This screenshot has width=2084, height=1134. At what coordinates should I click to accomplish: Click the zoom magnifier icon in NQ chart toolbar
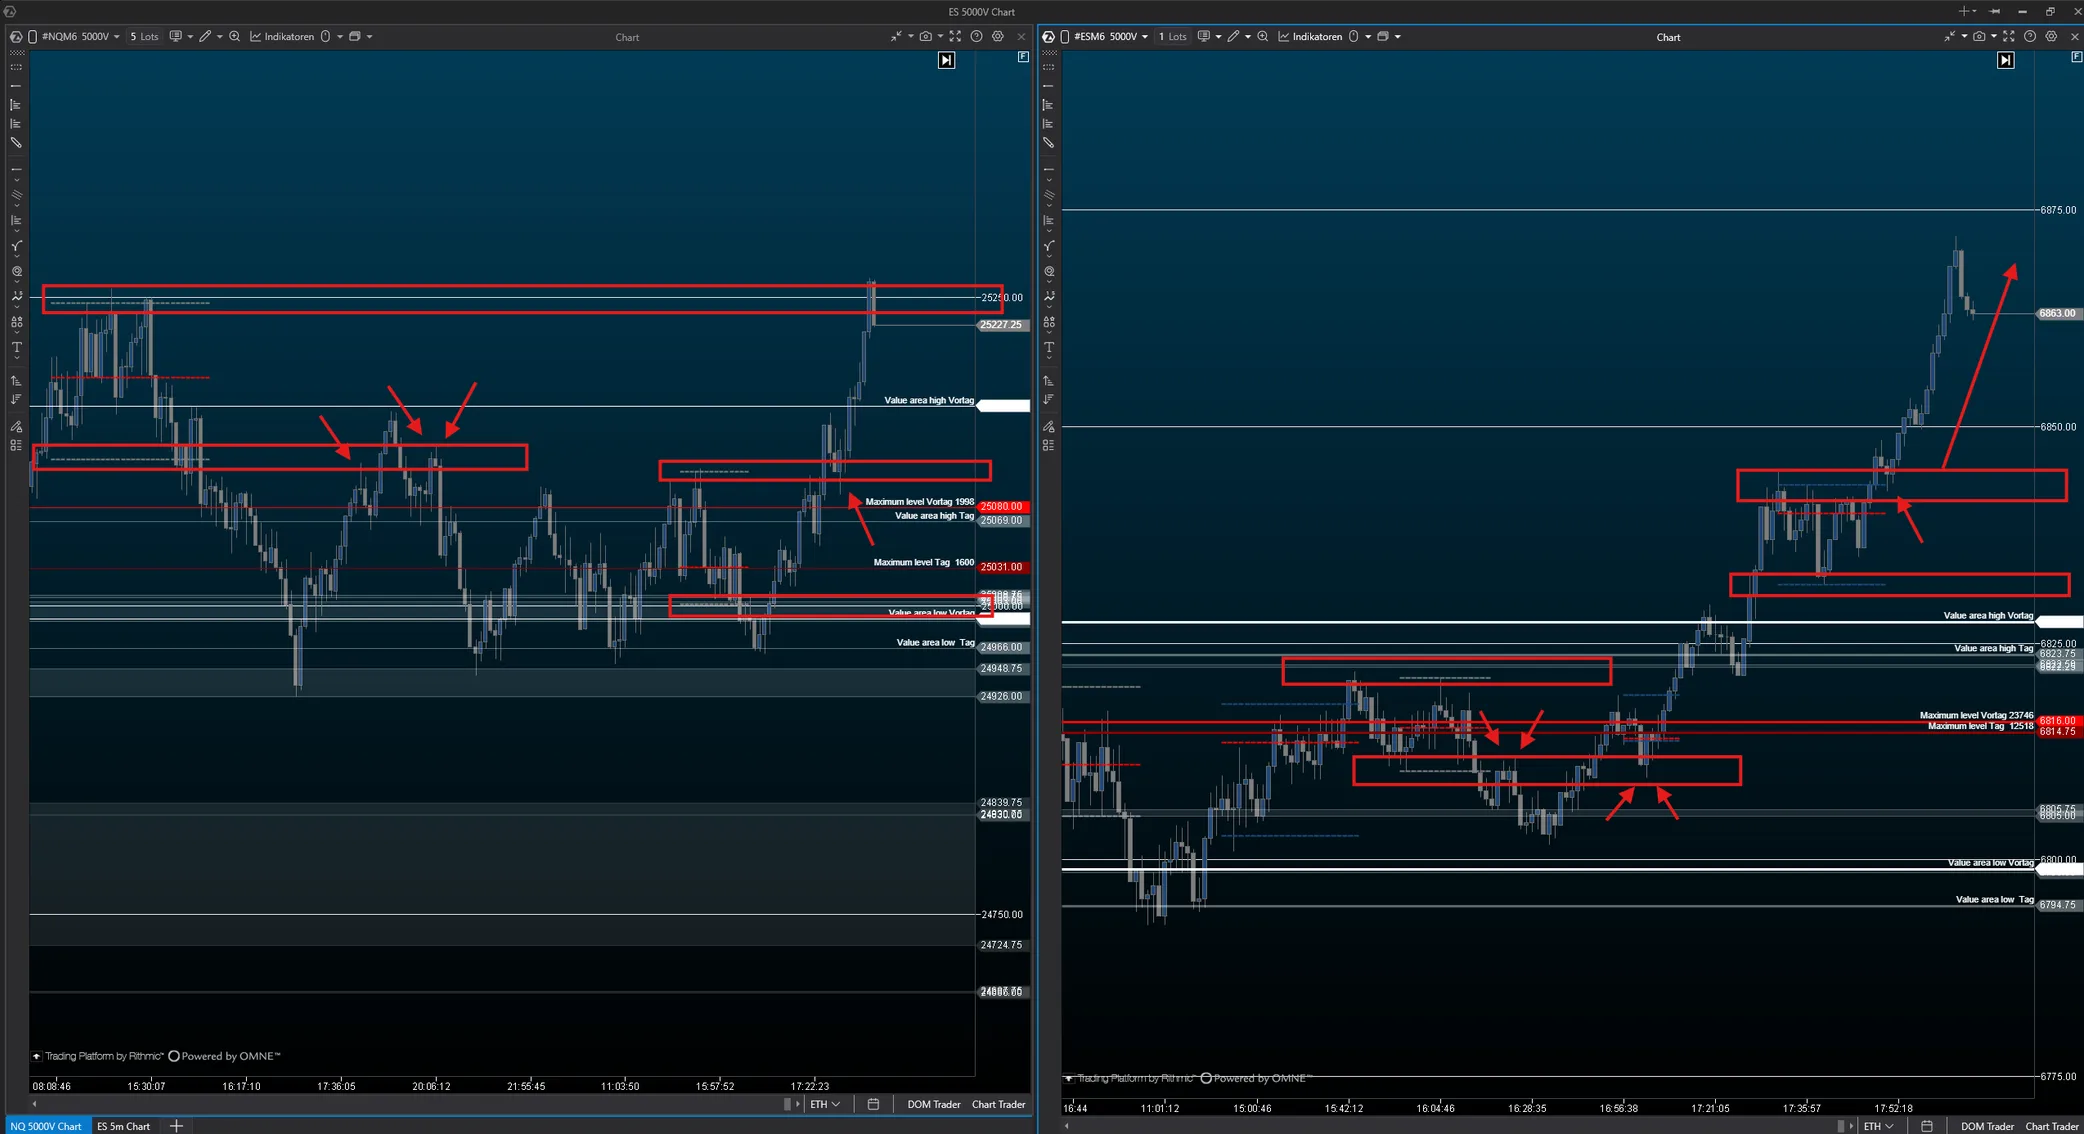pyautogui.click(x=234, y=37)
